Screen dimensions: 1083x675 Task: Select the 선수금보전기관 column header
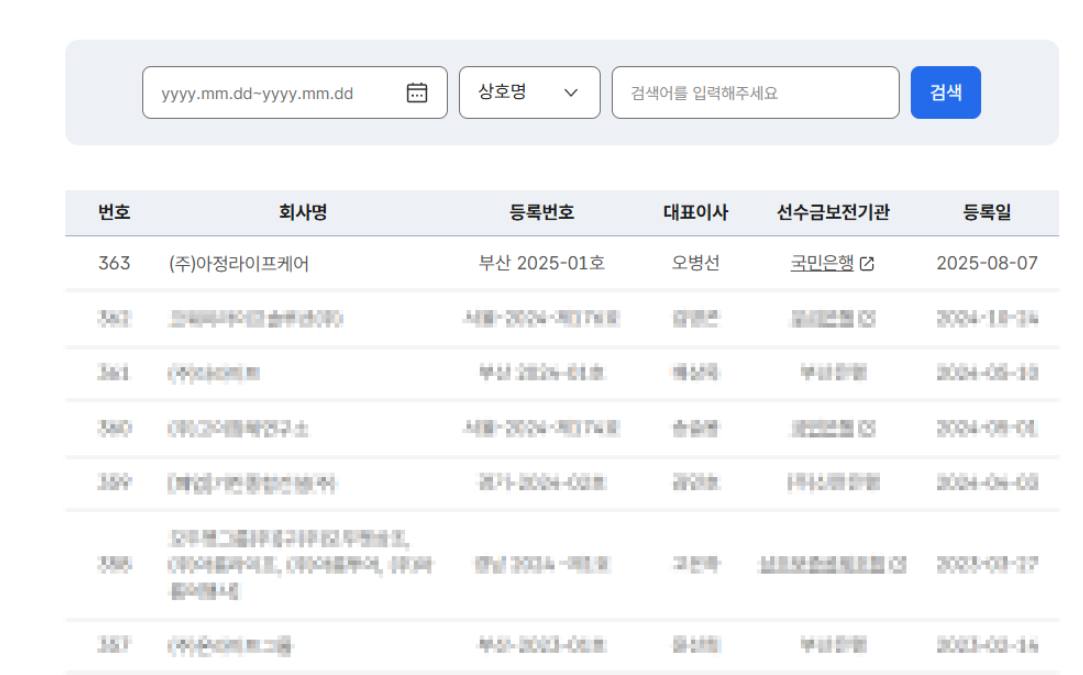(833, 213)
